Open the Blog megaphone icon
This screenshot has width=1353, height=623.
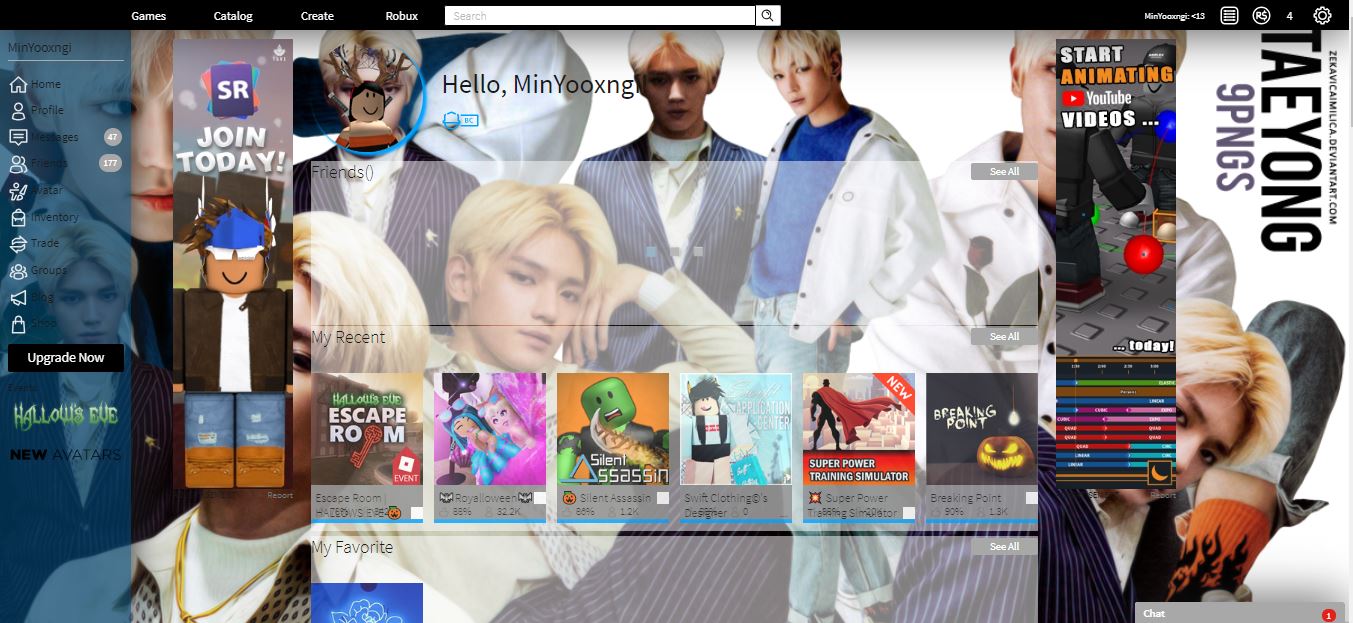click(x=18, y=297)
